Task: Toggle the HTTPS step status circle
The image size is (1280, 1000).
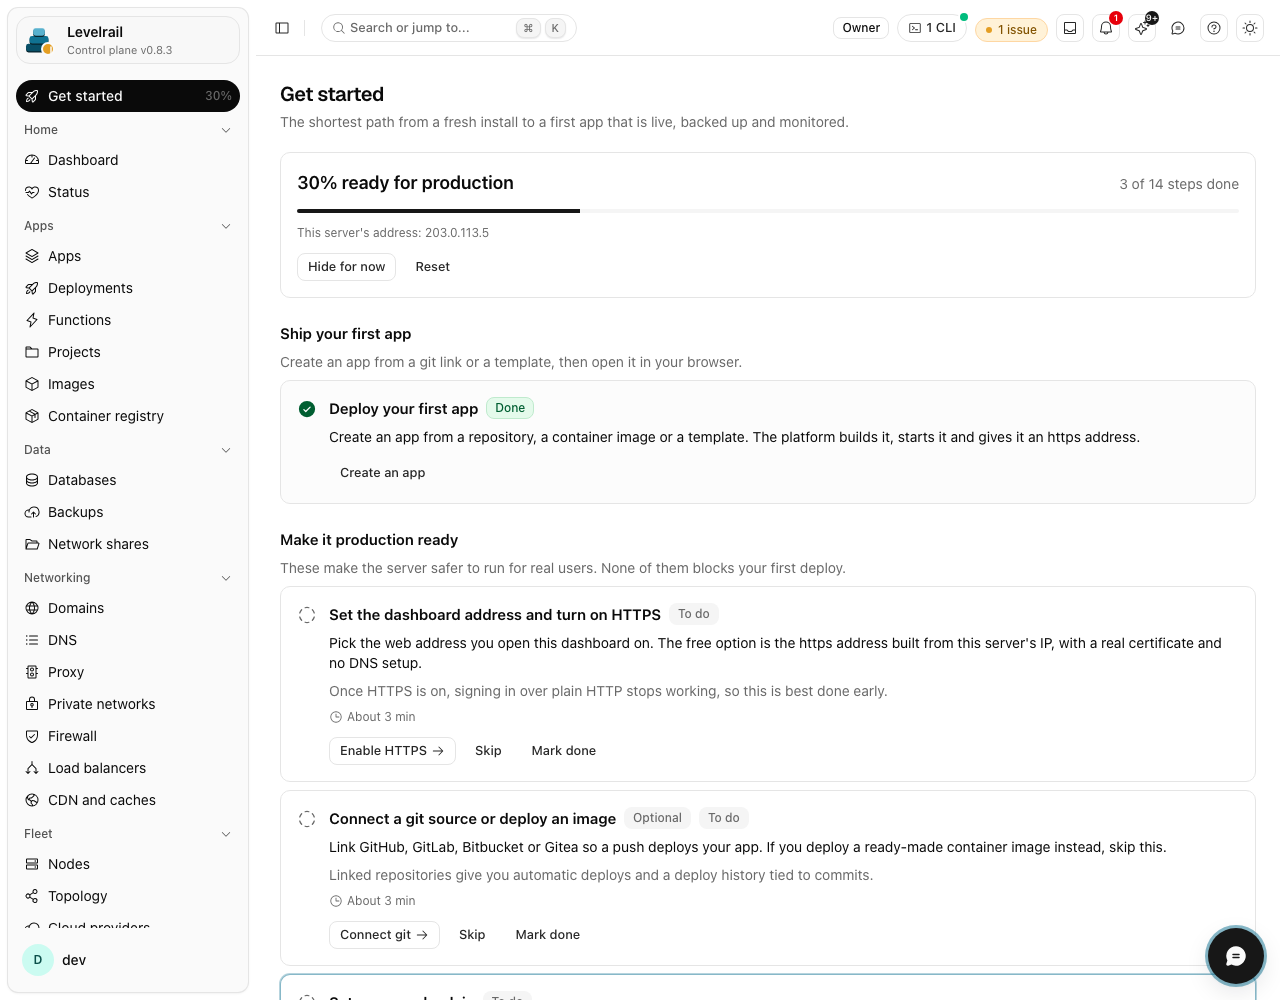Action: coord(307,615)
